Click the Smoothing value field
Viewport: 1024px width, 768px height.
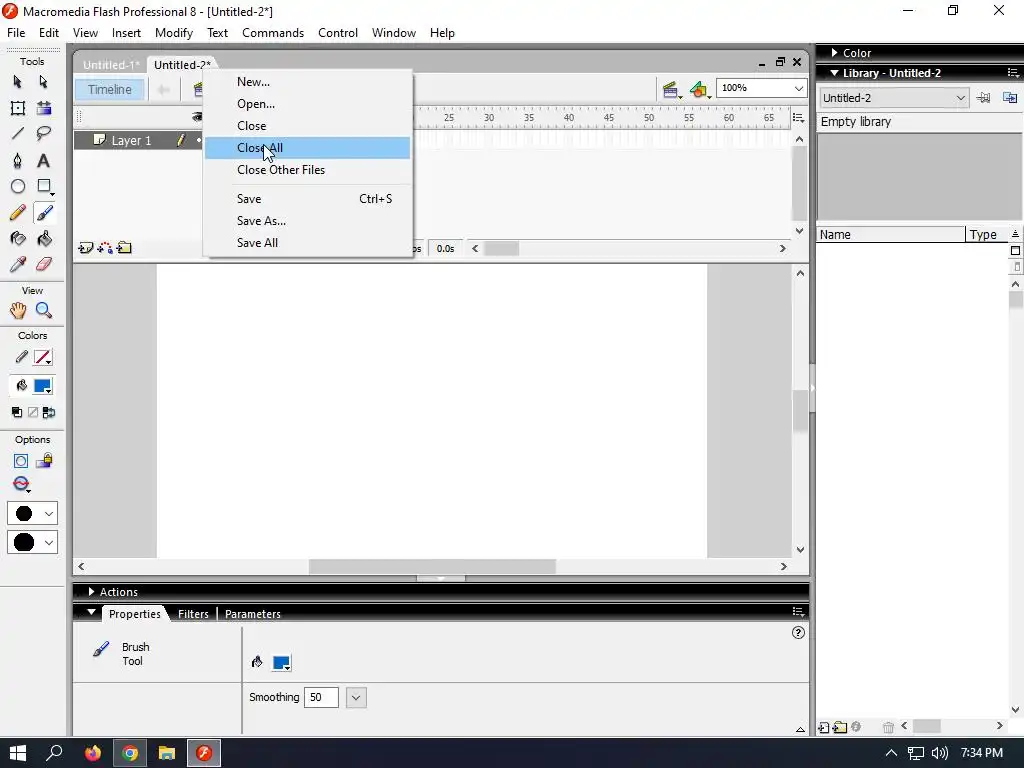321,697
